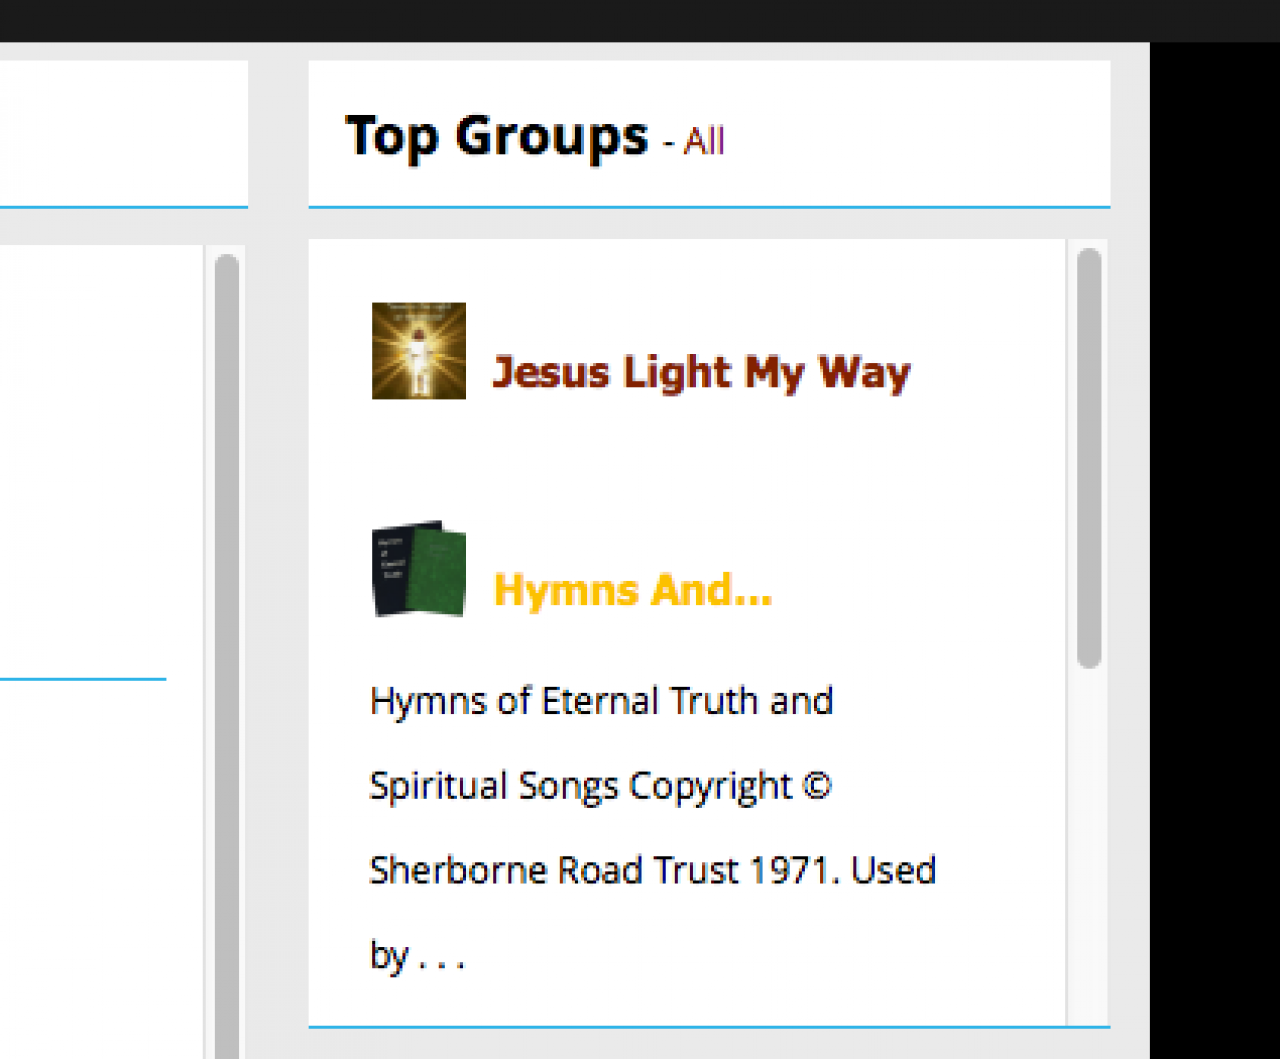This screenshot has height=1059, width=1280.
Task: Click the word "Light" in the group title
Action: point(677,373)
